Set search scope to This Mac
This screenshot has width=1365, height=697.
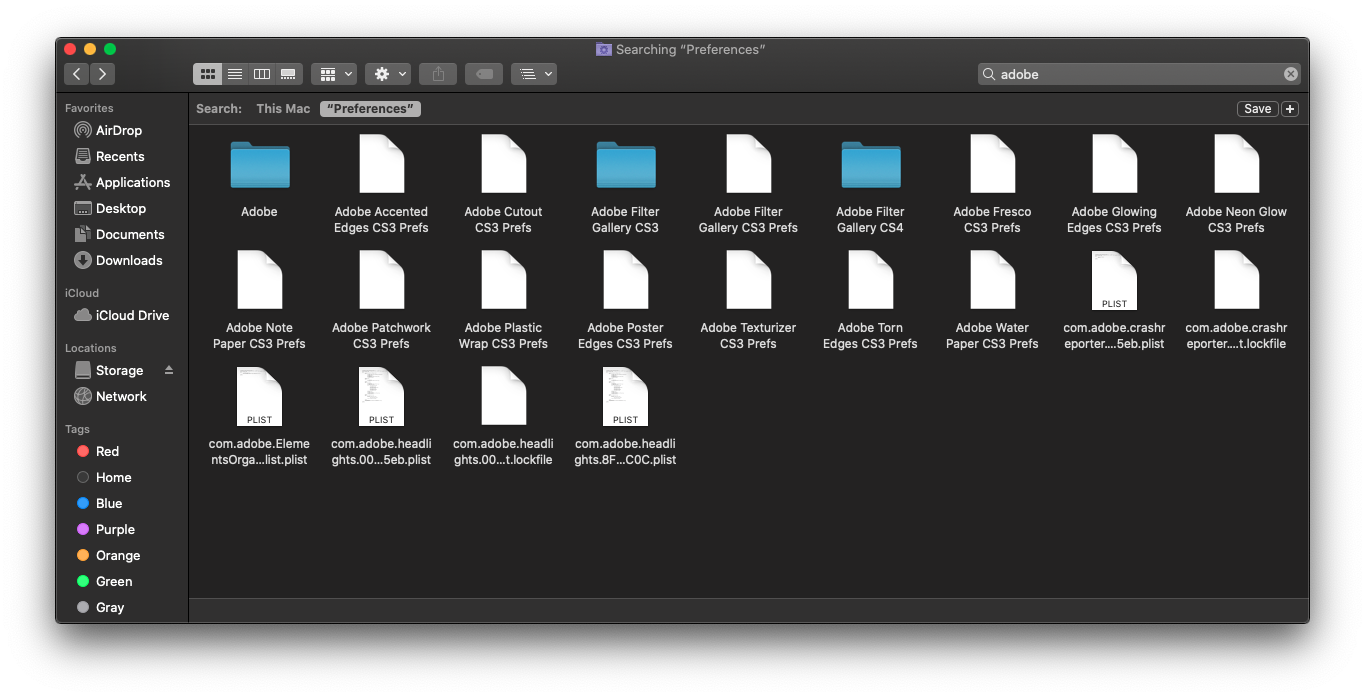(x=283, y=109)
